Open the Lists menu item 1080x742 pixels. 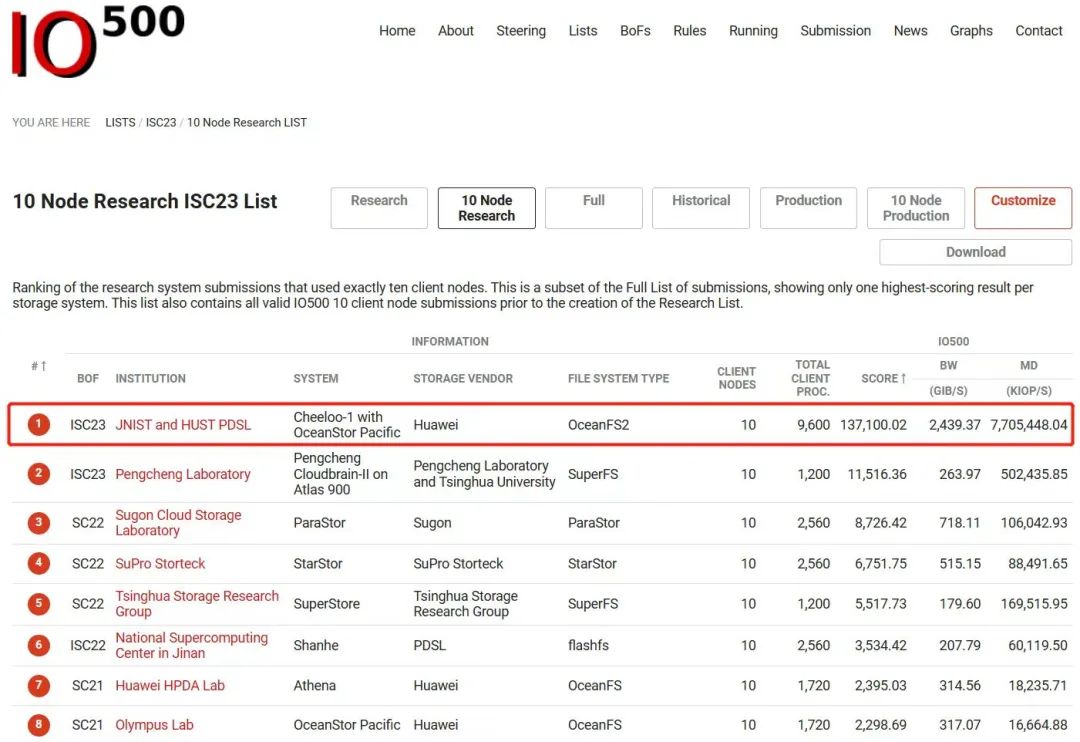(x=582, y=31)
